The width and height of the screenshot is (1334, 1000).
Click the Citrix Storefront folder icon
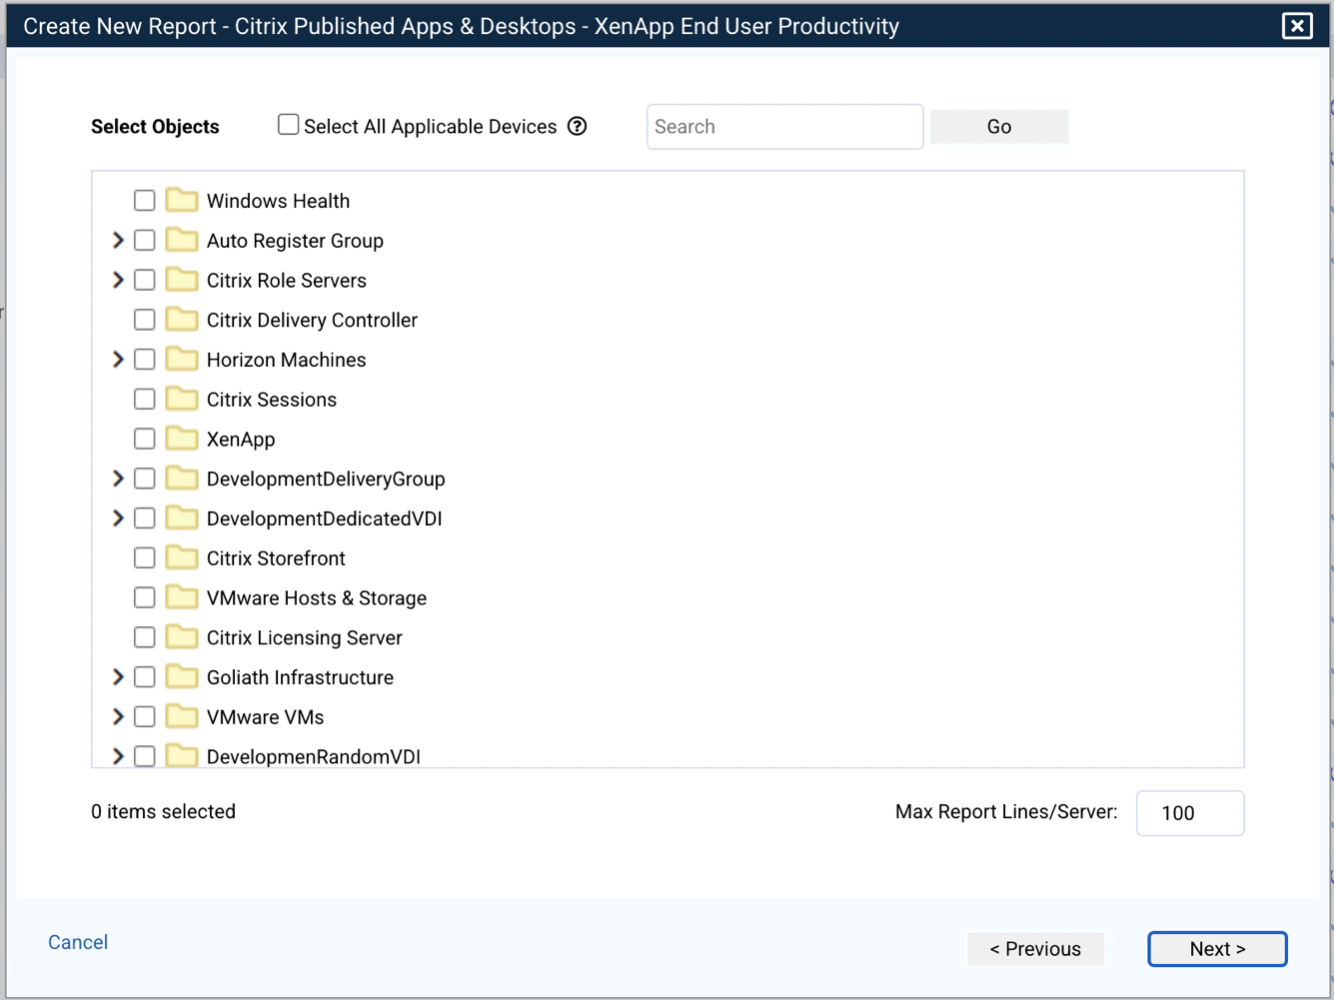(x=181, y=558)
